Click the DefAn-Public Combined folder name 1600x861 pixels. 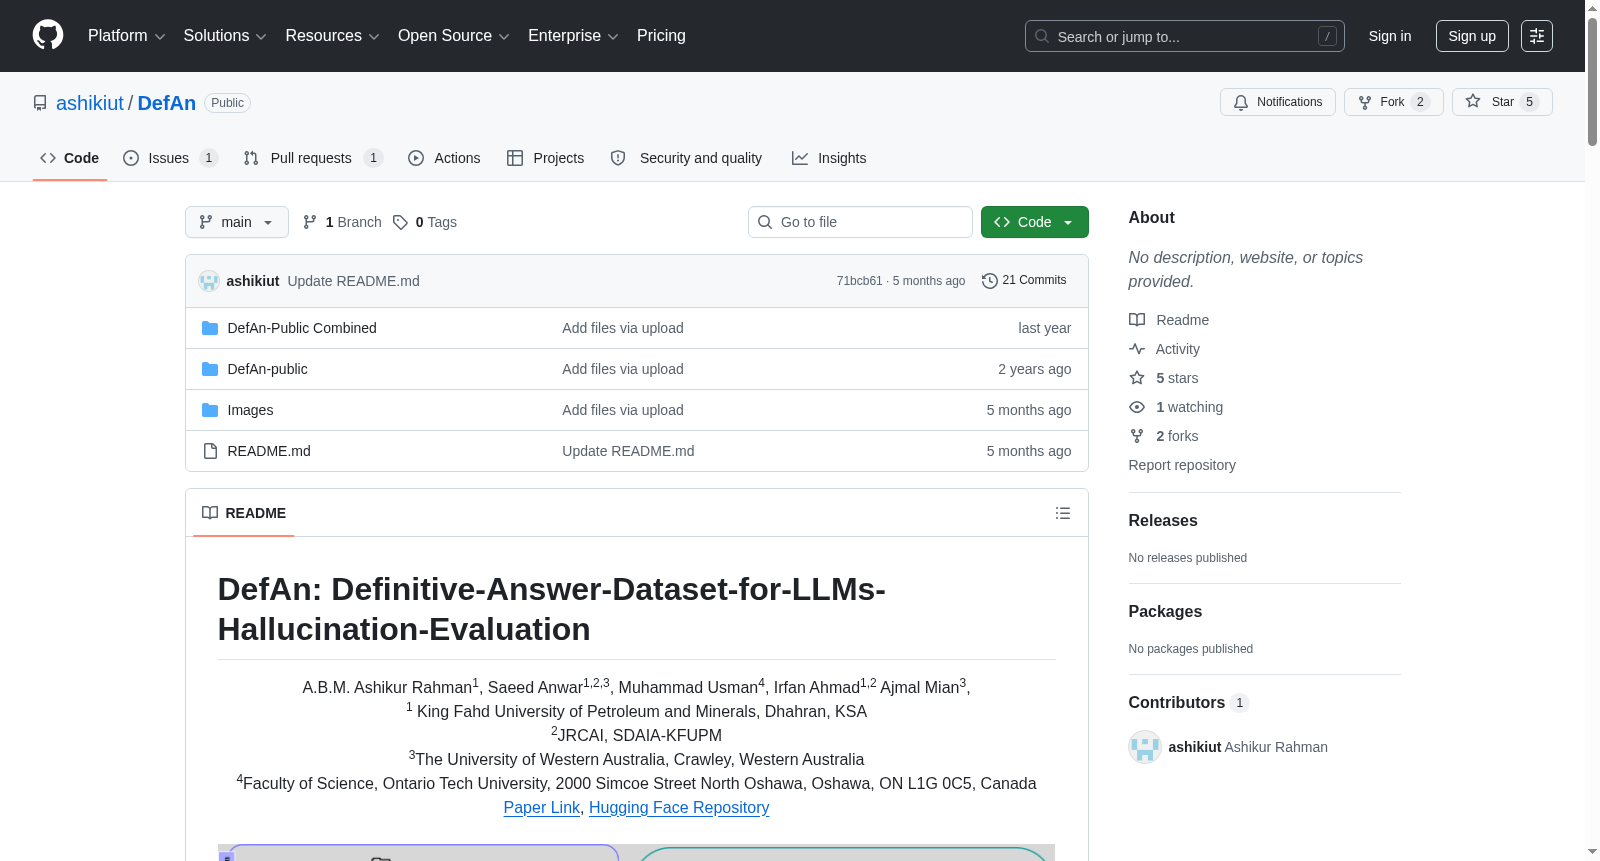[x=302, y=328]
